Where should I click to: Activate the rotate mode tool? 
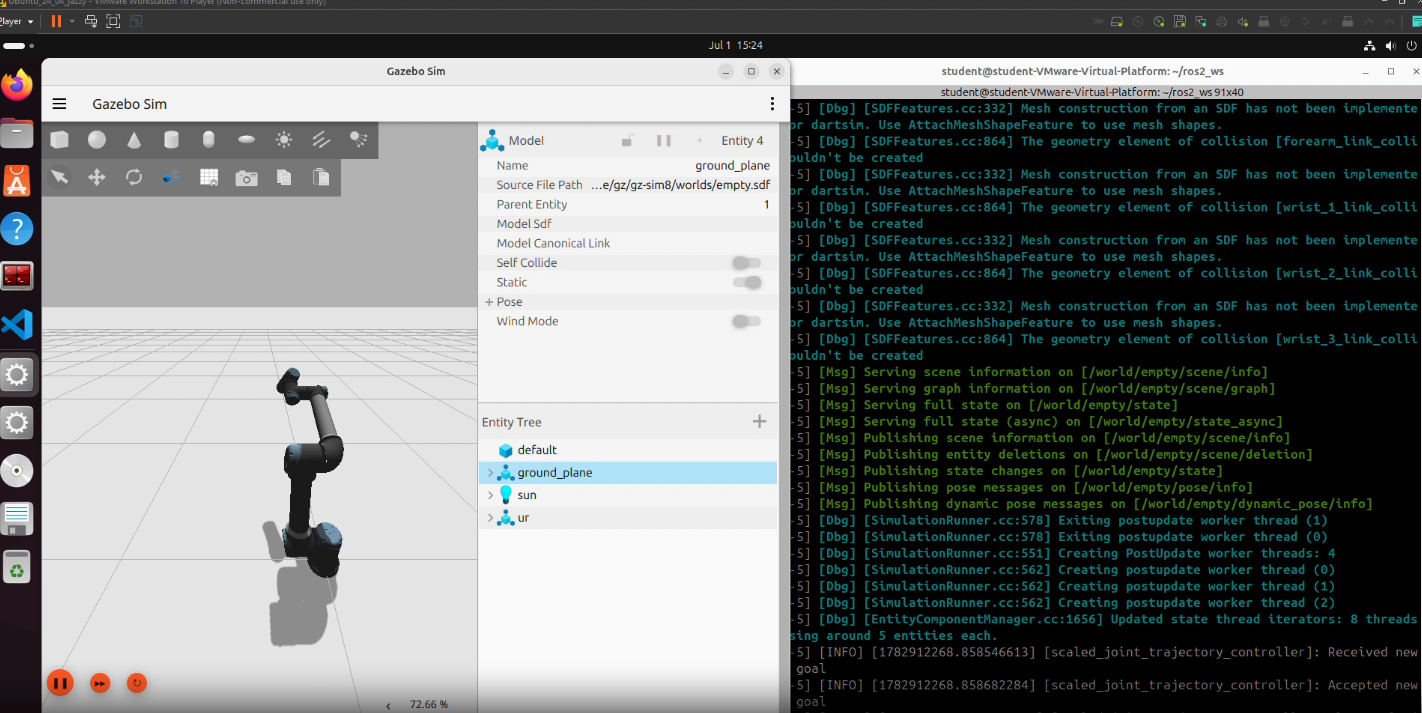pyautogui.click(x=134, y=177)
